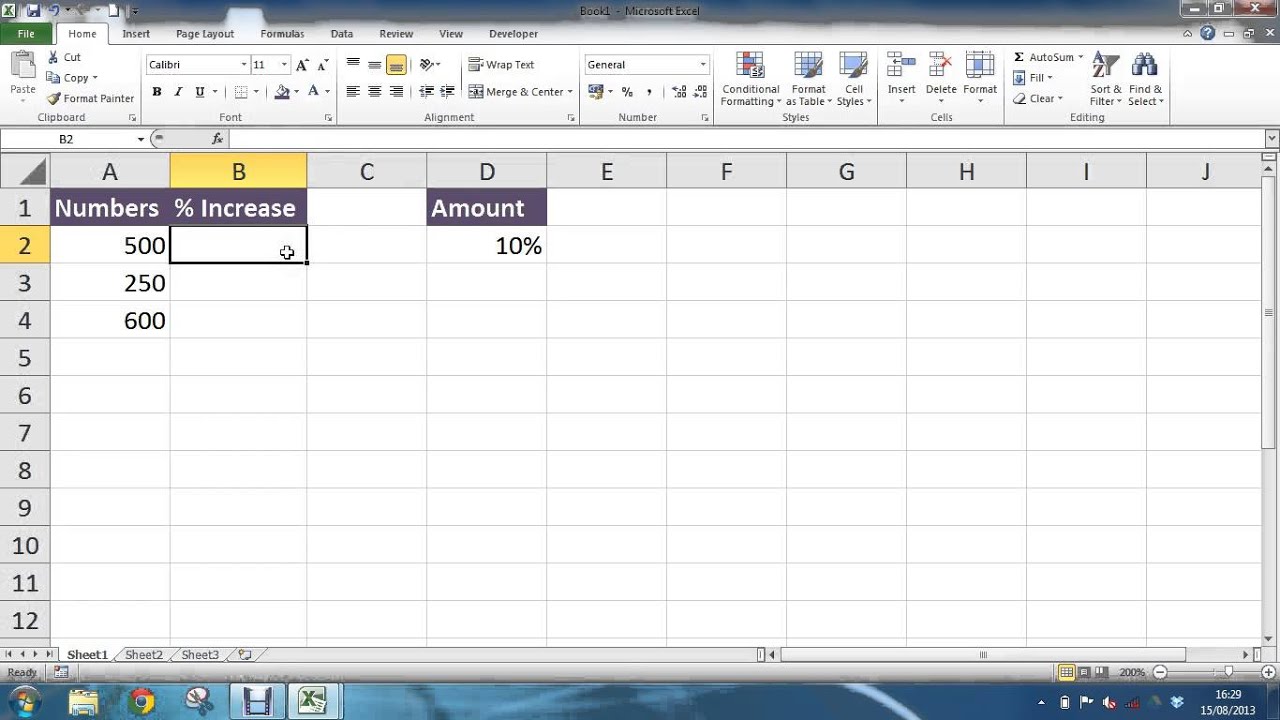
Task: Click the Cut command
Action: click(x=66, y=57)
